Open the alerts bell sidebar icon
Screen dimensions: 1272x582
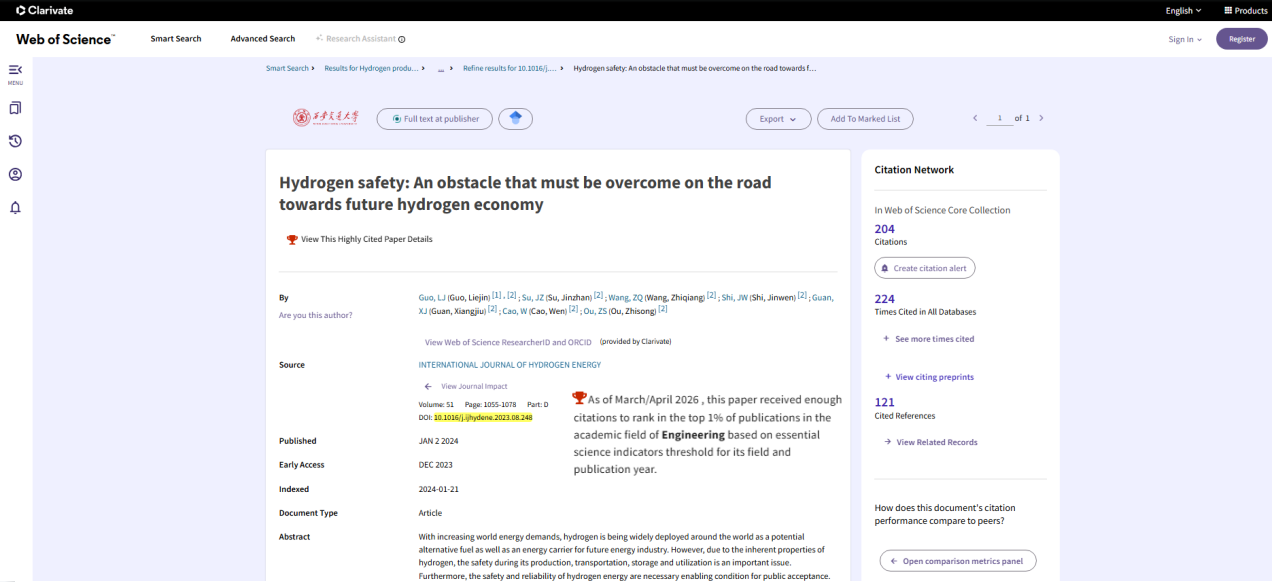tap(15, 208)
